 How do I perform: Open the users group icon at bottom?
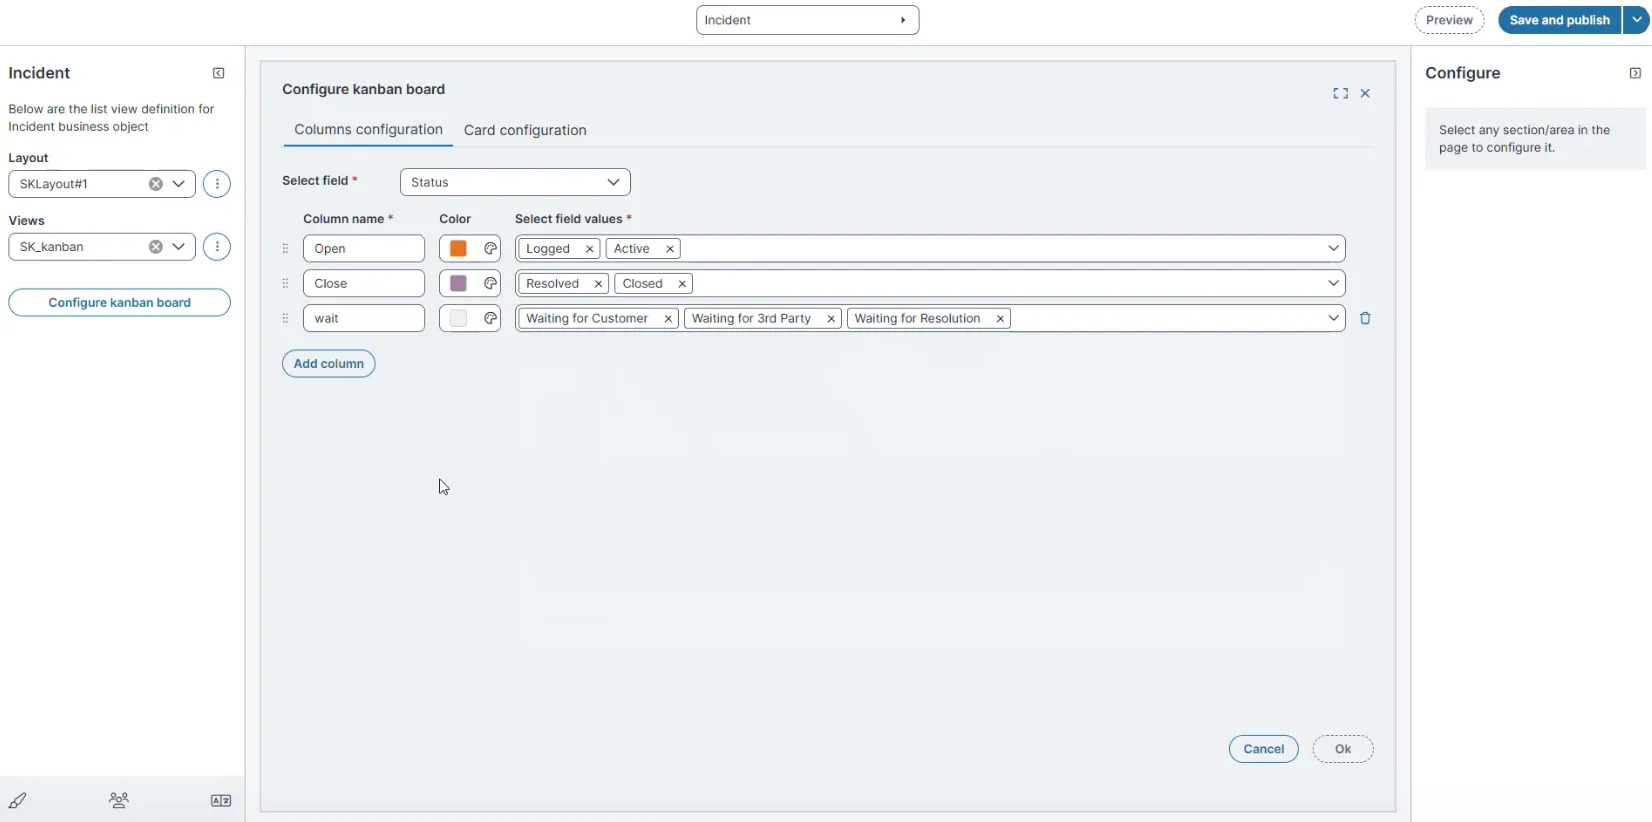(119, 800)
